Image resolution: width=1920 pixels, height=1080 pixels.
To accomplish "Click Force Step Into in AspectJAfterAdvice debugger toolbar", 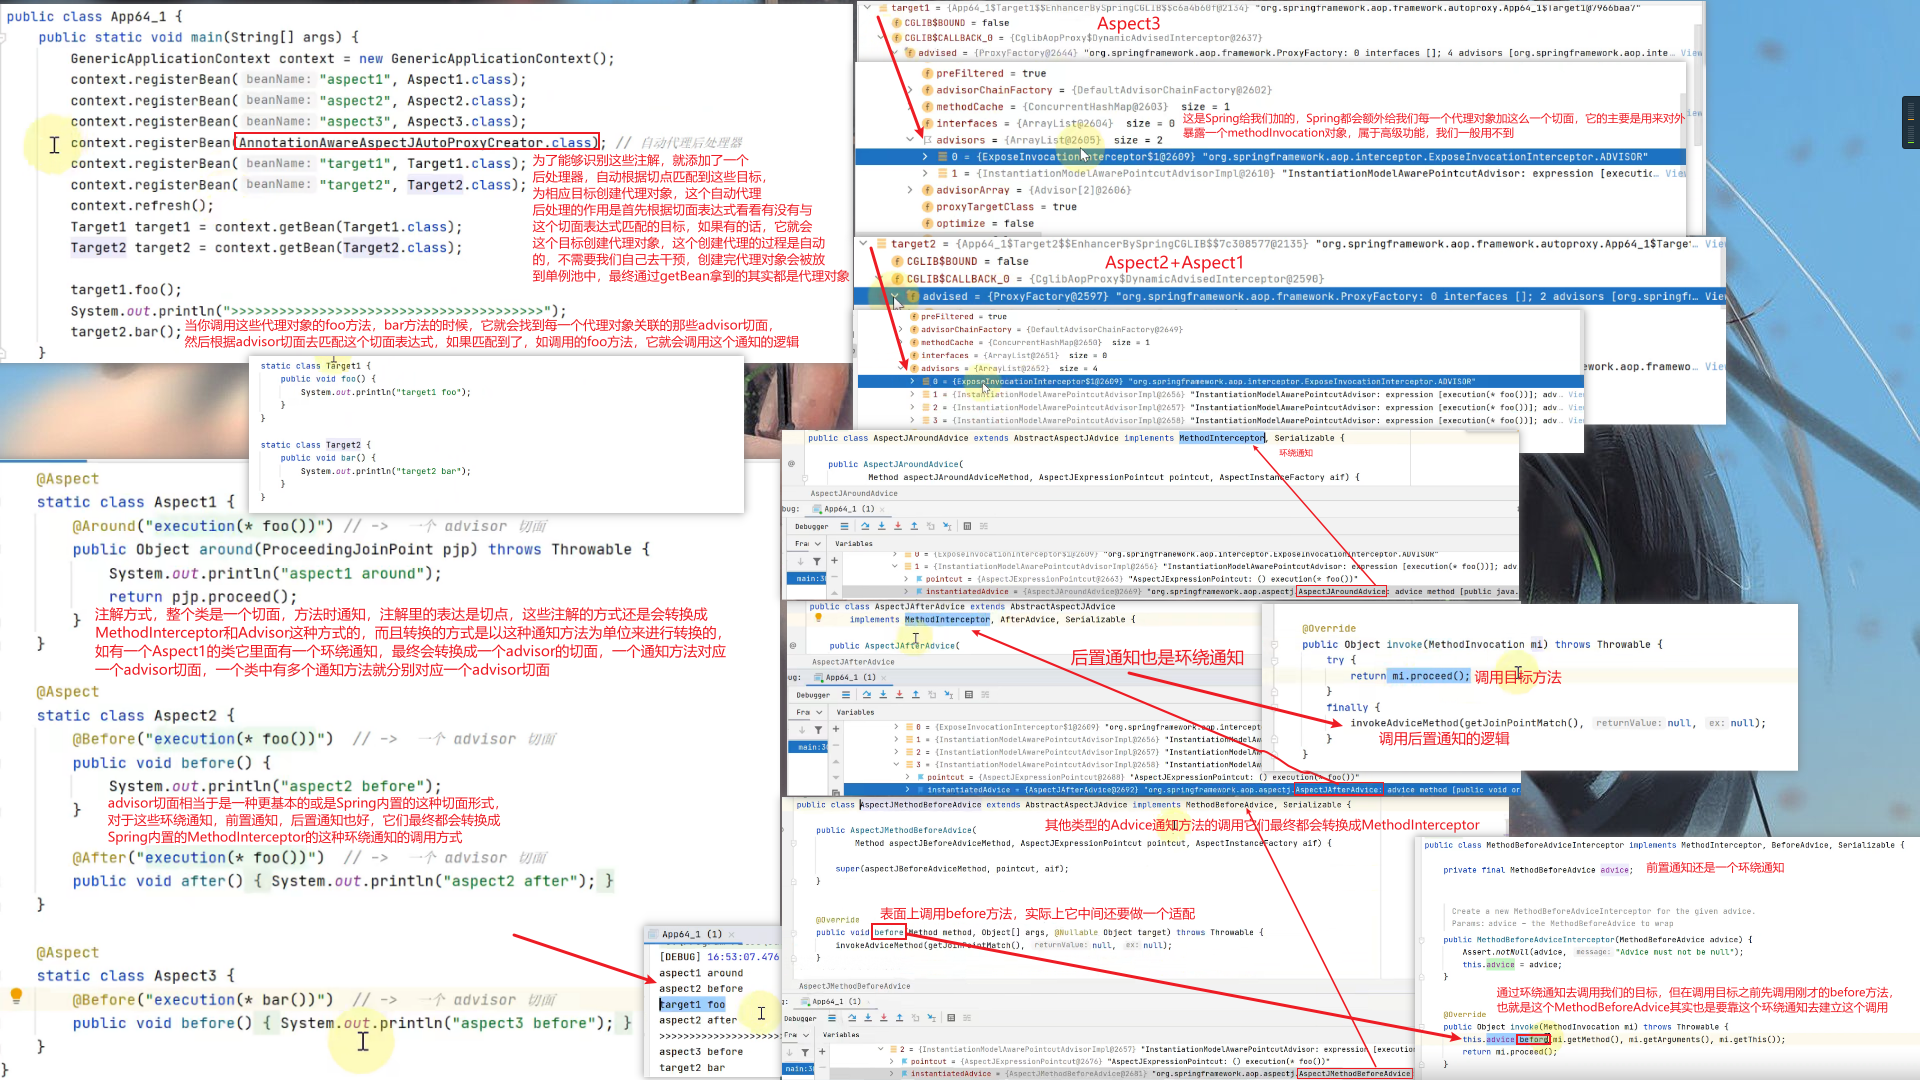I will point(899,694).
